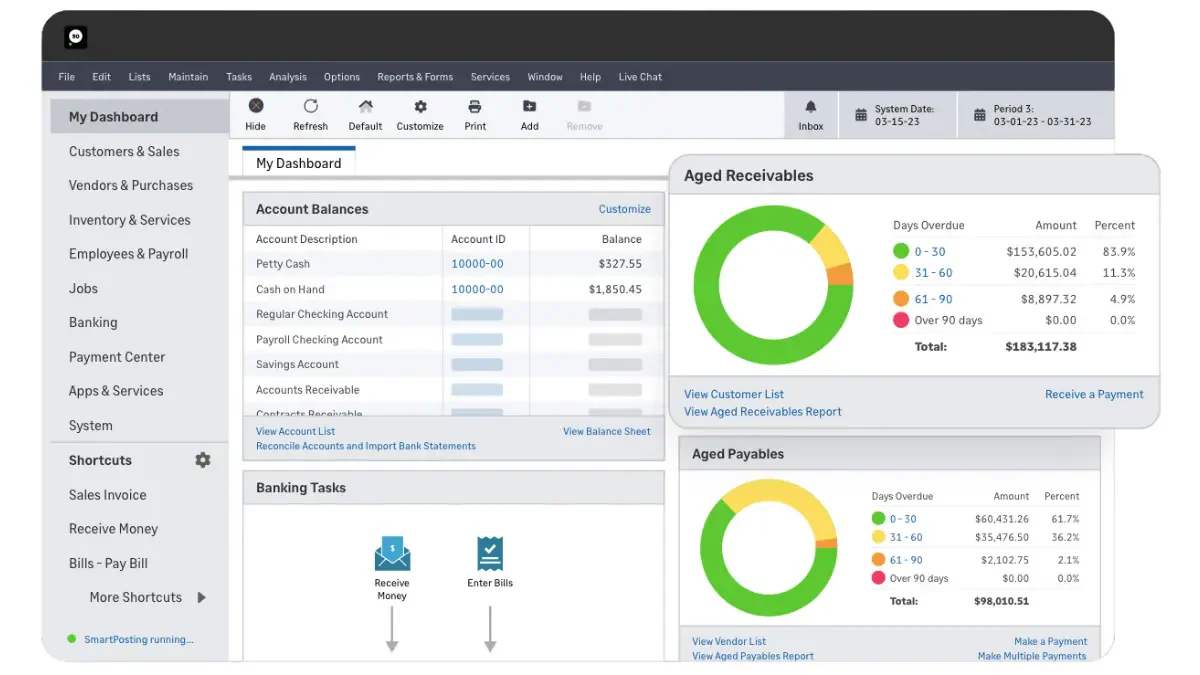Screen dimensions: 1200x675
Task: Click View Vendor List link
Action: (729, 641)
